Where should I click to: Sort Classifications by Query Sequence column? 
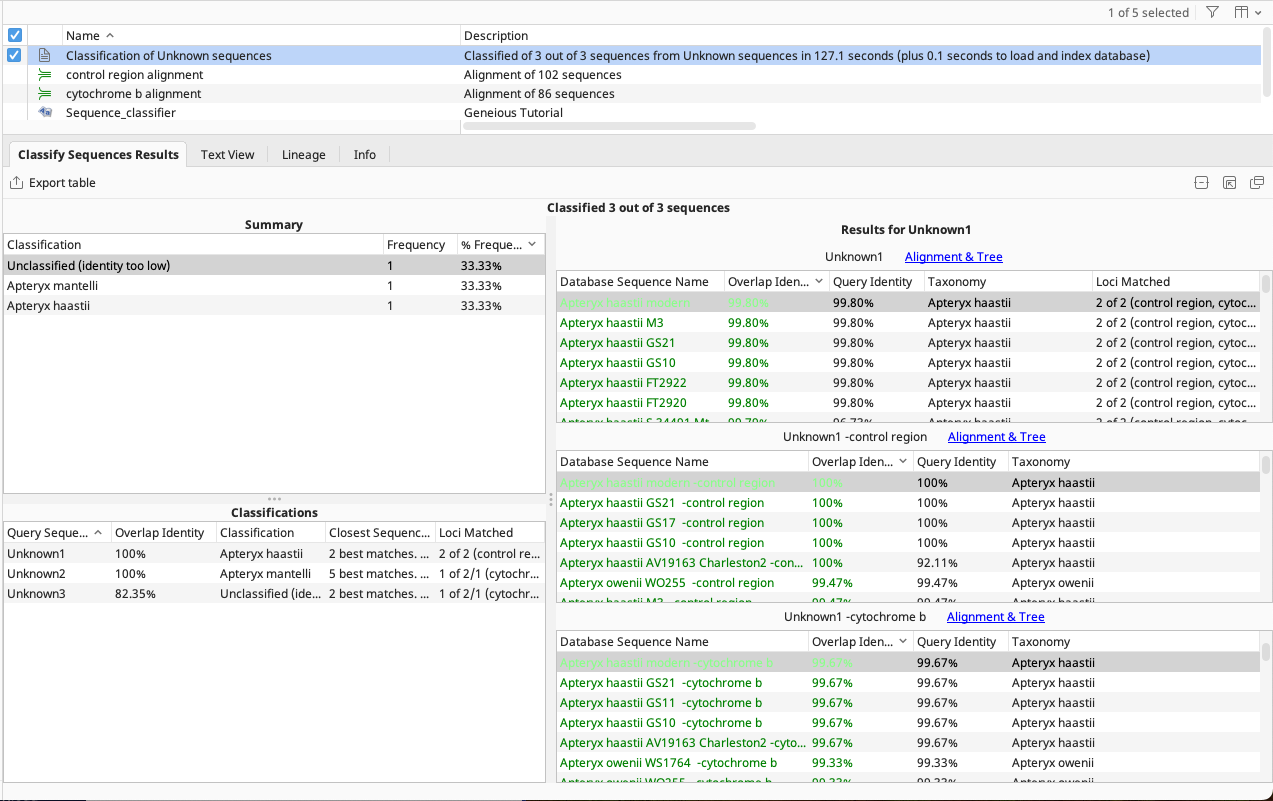[56, 533]
